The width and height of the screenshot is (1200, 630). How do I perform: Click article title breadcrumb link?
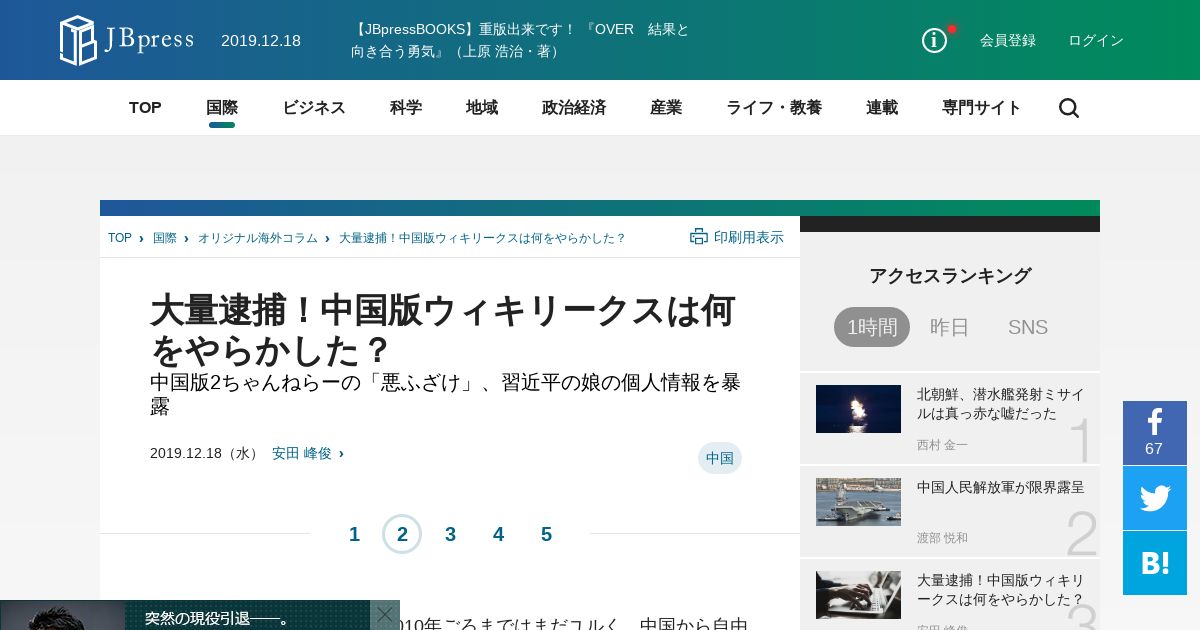(x=482, y=238)
